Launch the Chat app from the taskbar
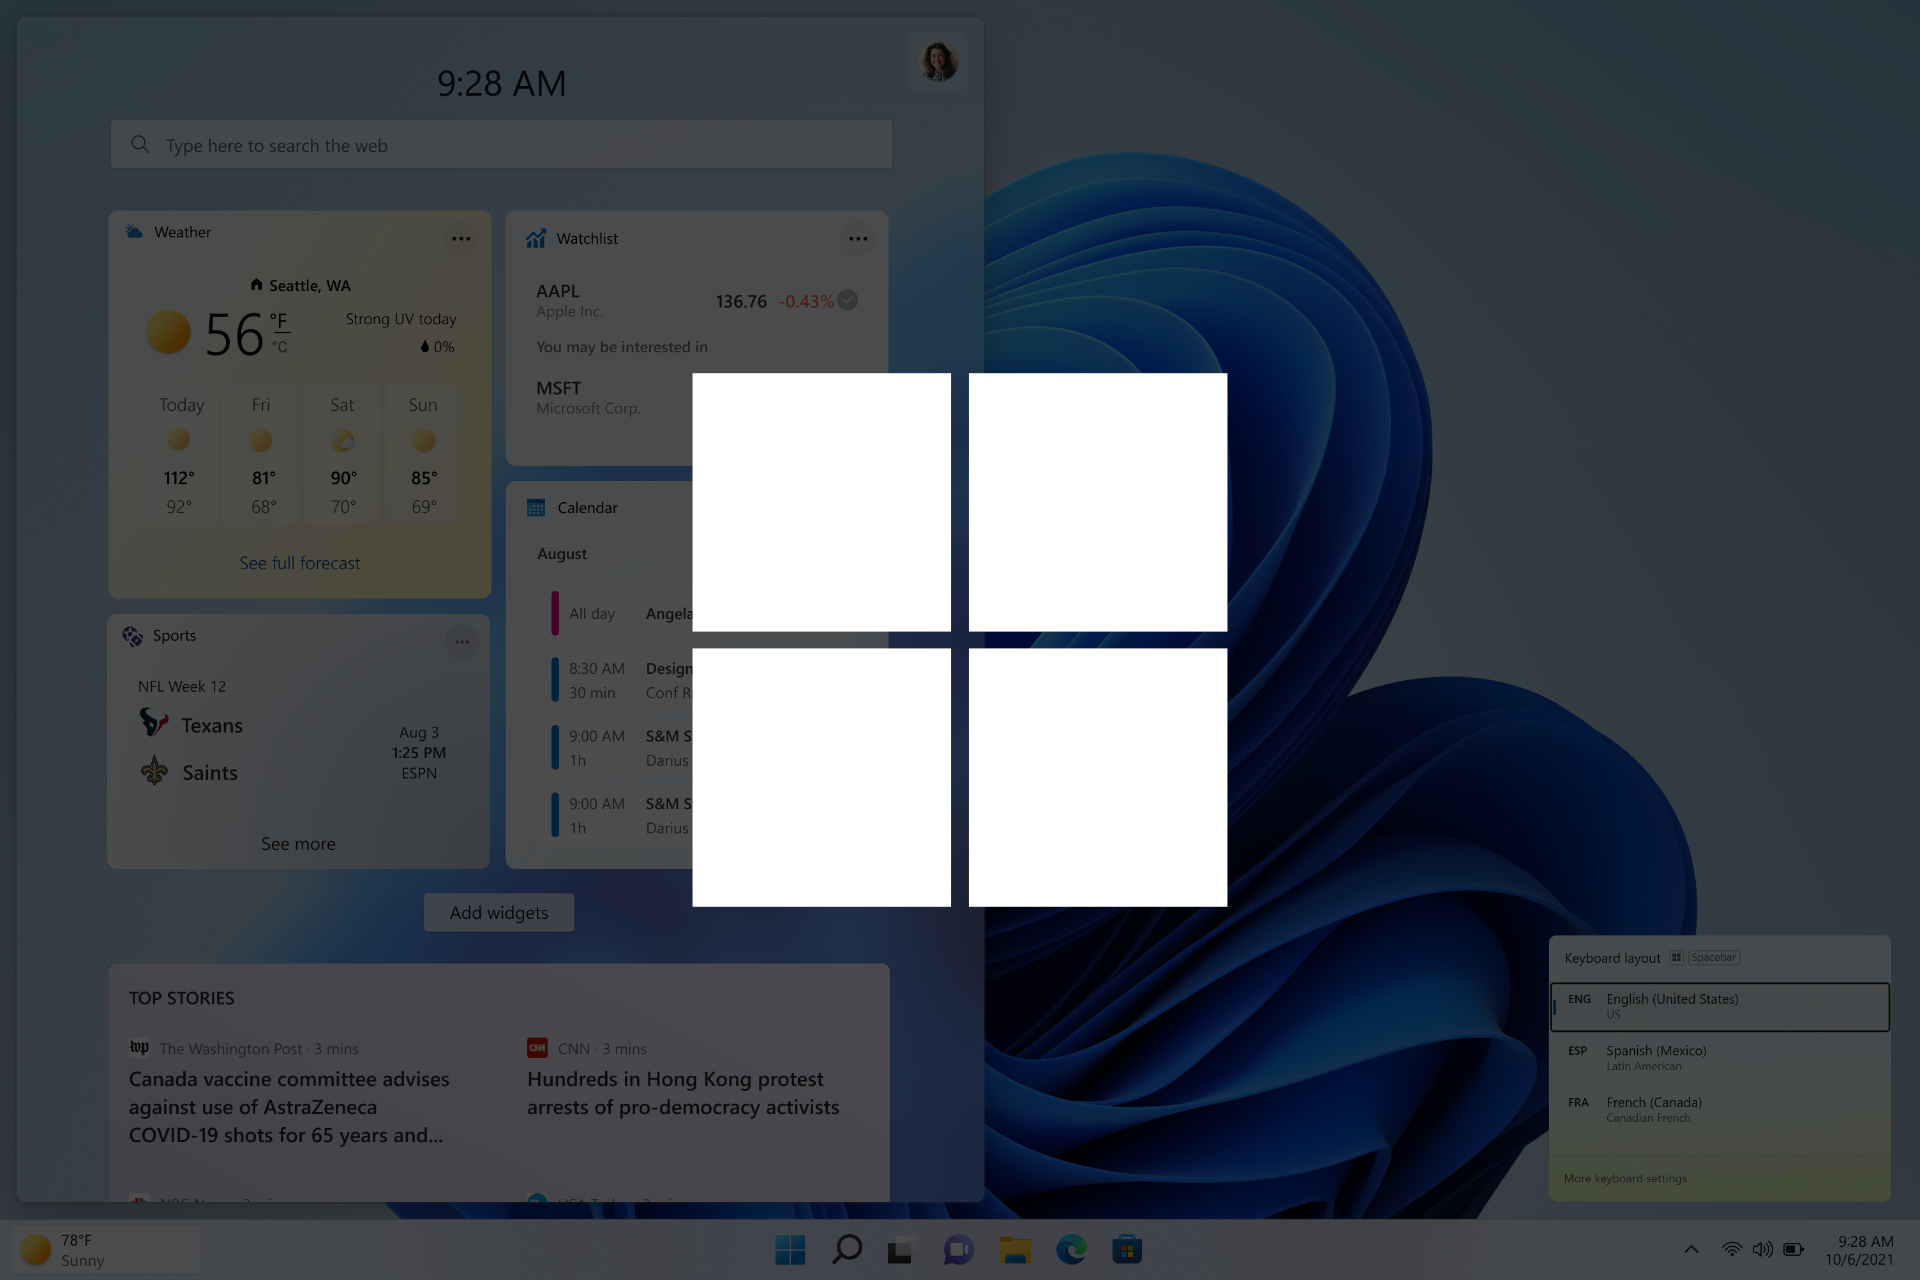The width and height of the screenshot is (1920, 1280). (x=958, y=1250)
